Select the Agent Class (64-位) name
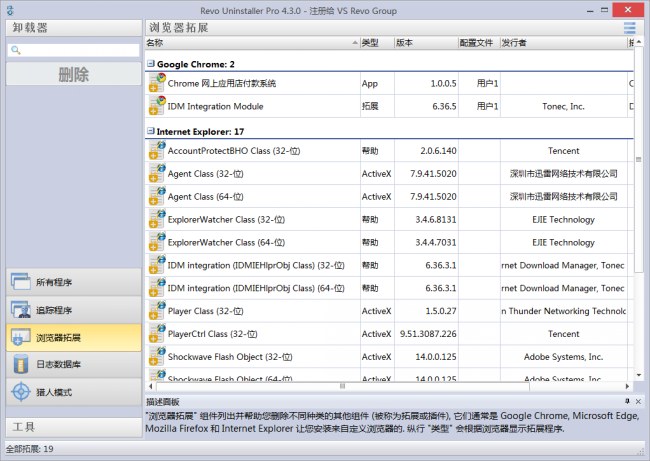650x461 pixels. (x=205, y=197)
